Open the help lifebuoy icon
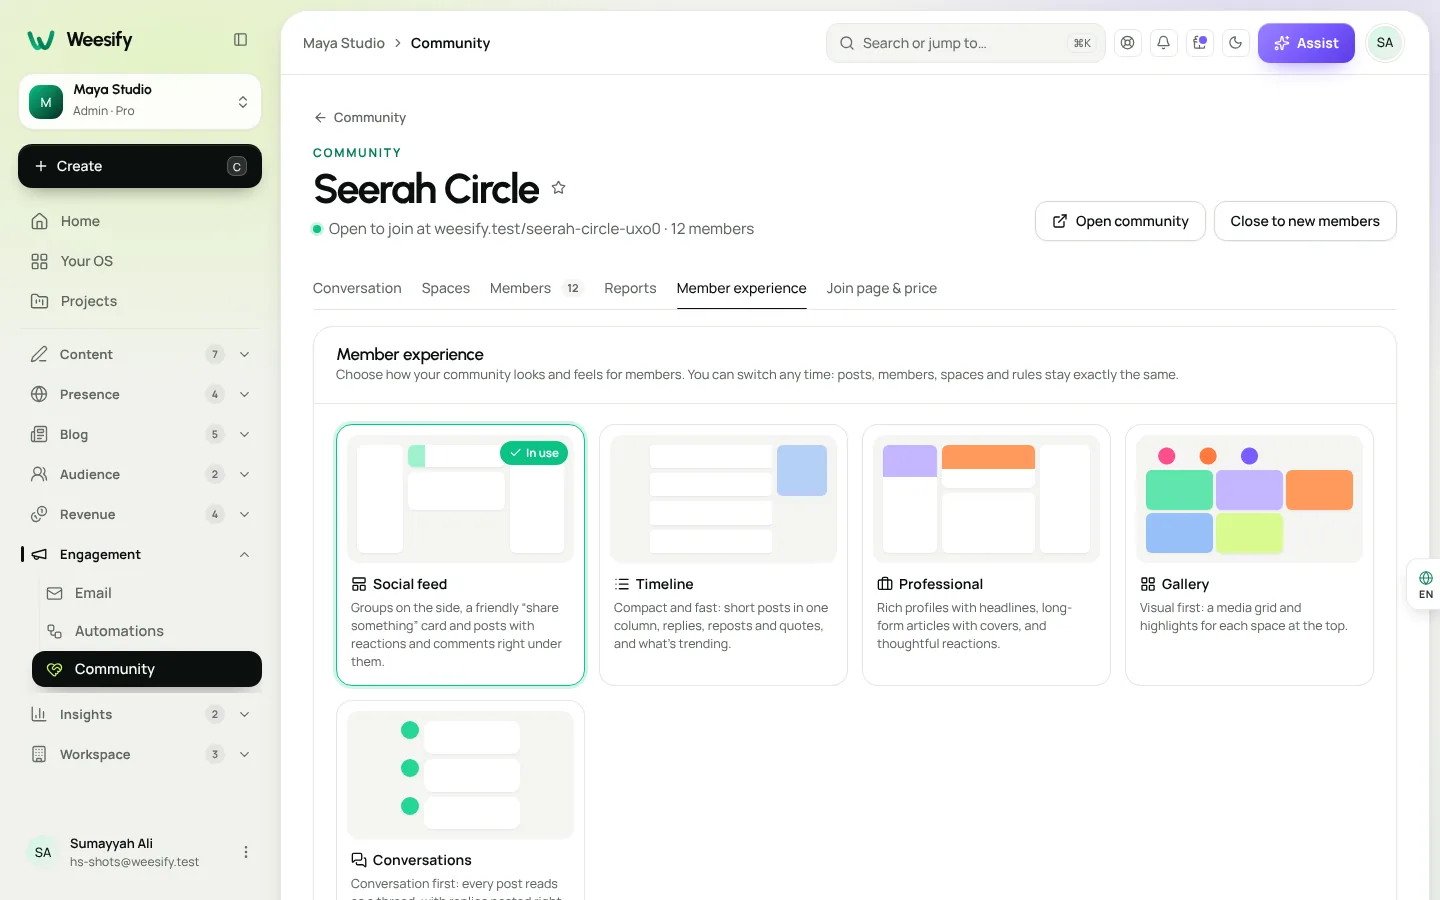The image size is (1440, 900). [x=1128, y=43]
